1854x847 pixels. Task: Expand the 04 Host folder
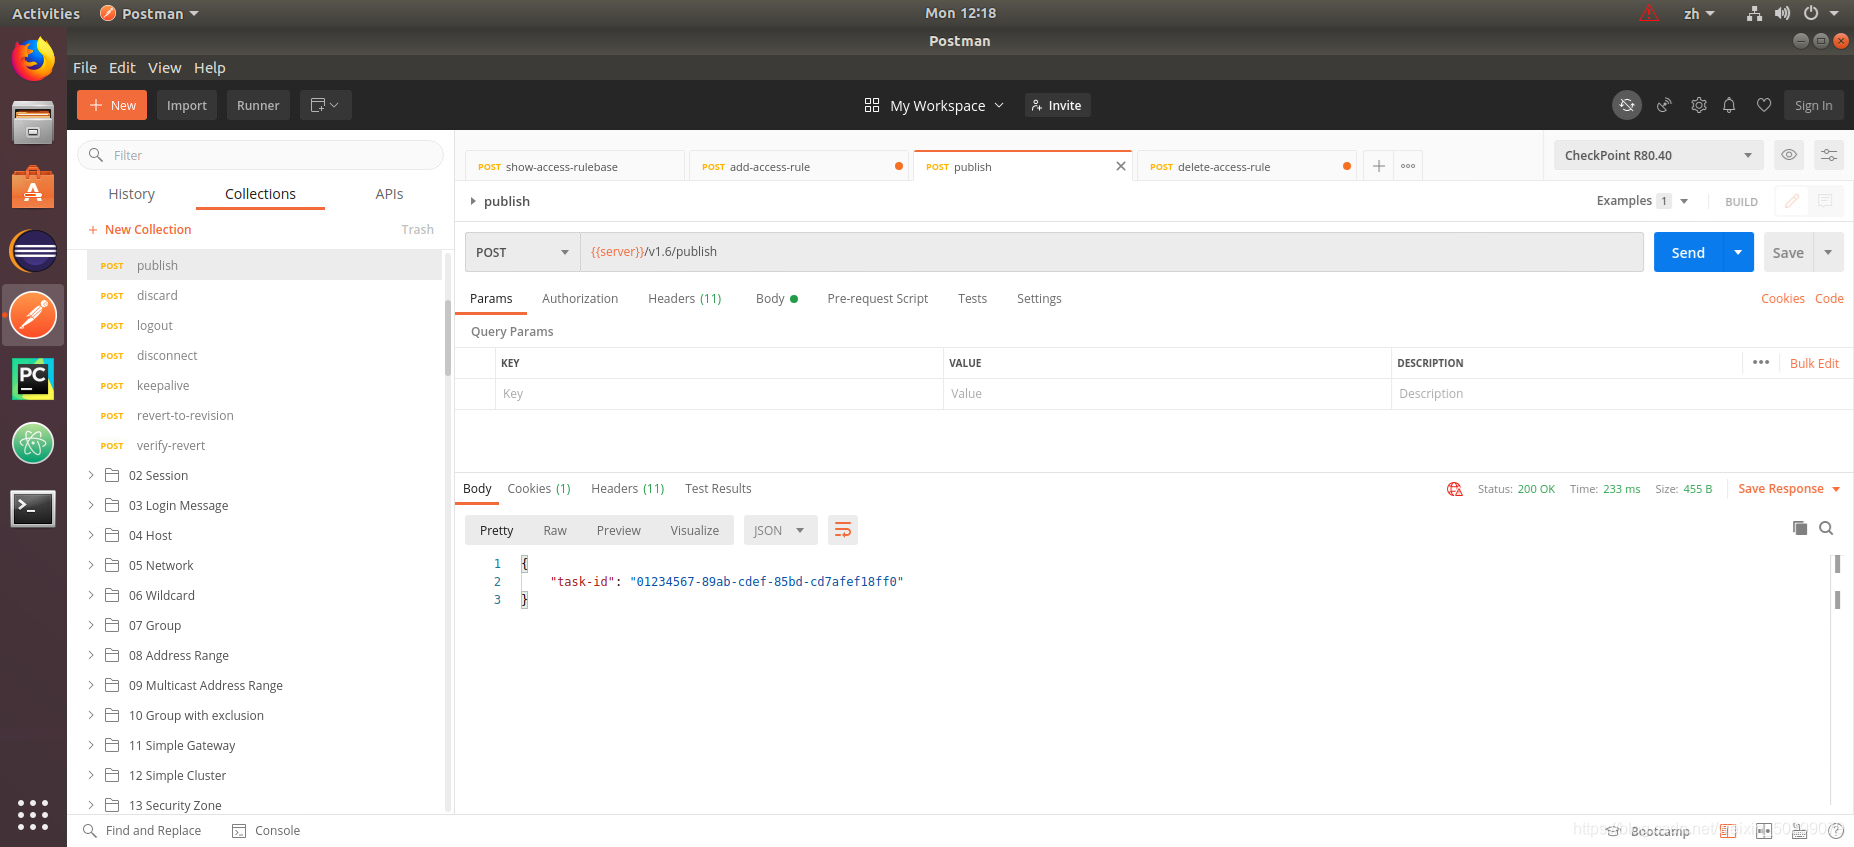91,535
